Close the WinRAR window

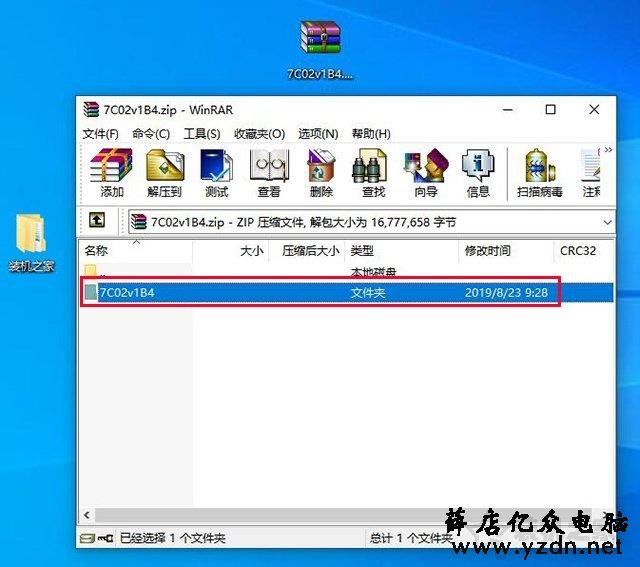point(594,110)
